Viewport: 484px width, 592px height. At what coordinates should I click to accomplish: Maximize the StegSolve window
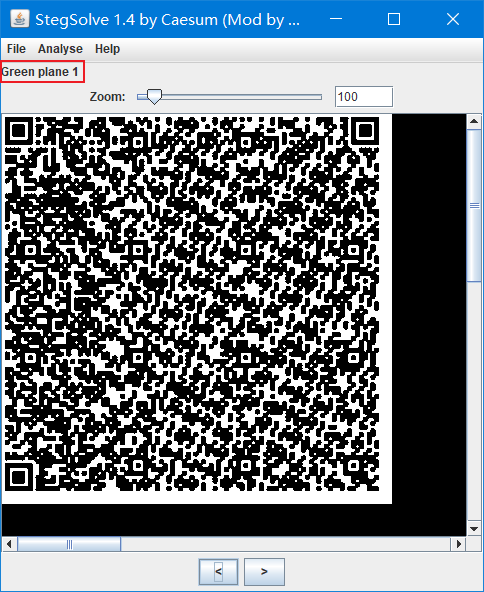coord(394,19)
